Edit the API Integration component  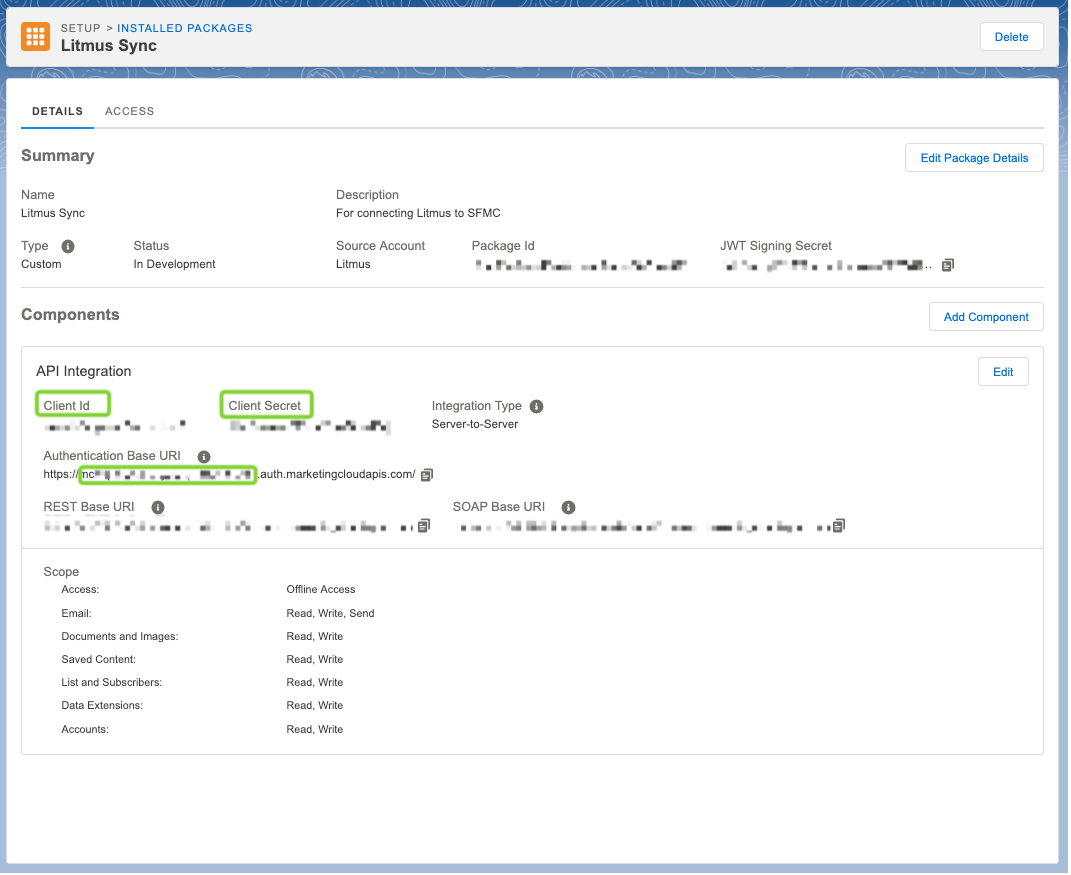[x=1003, y=371]
